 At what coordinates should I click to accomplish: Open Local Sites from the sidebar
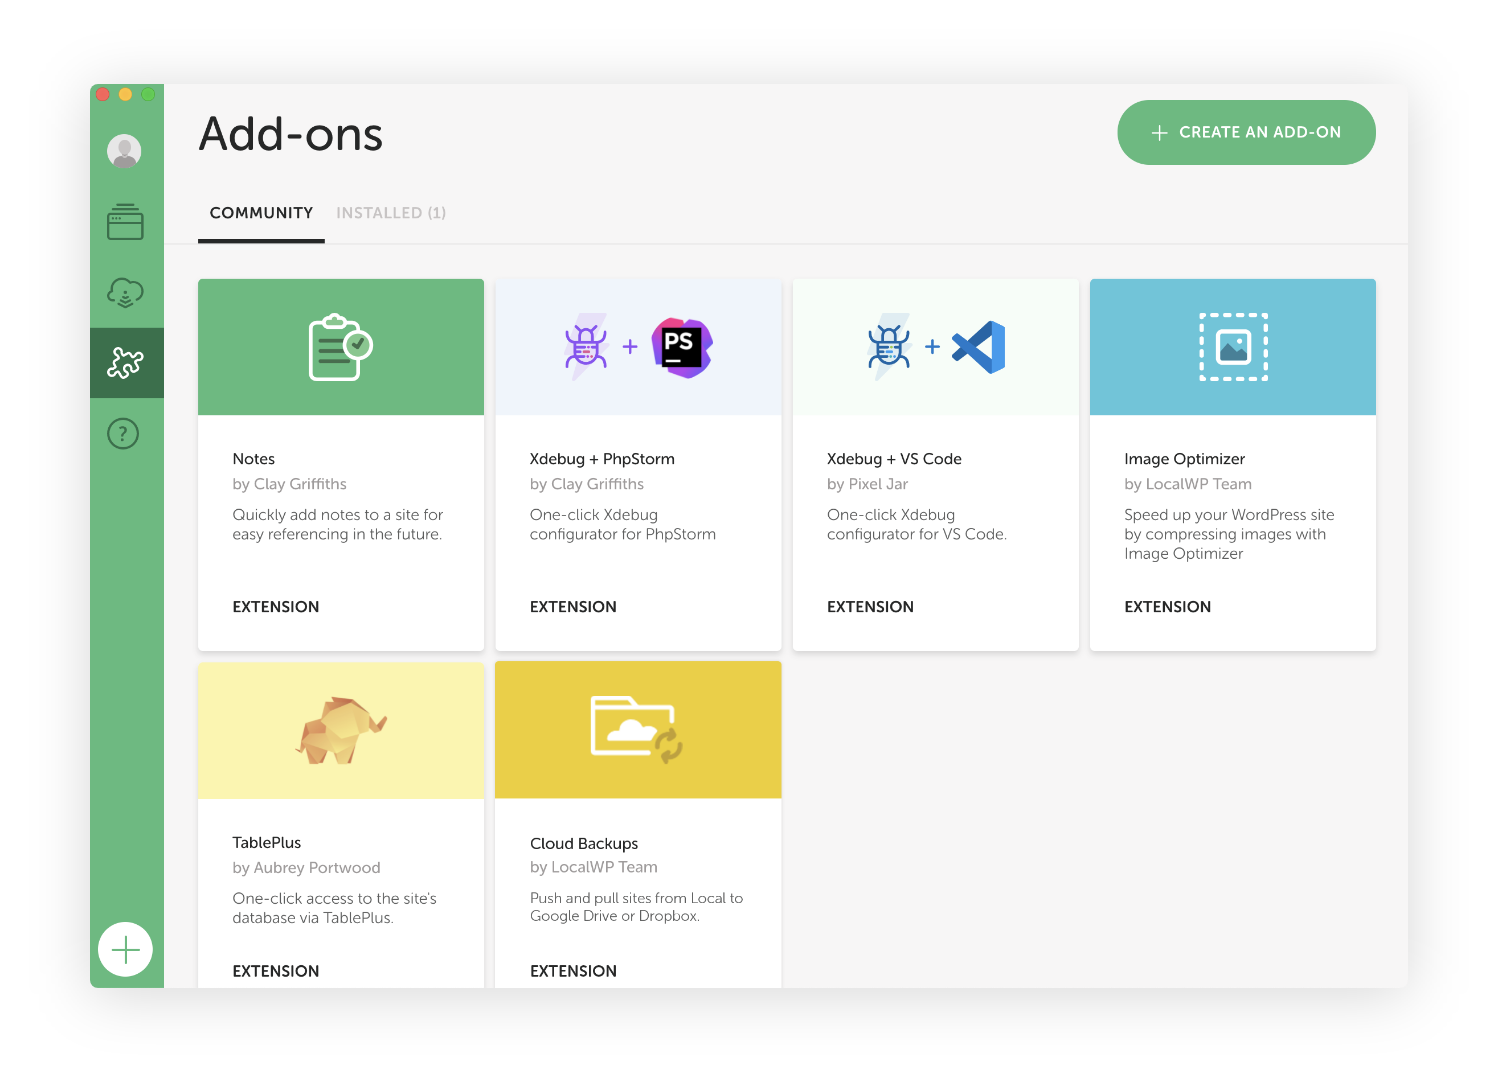125,222
